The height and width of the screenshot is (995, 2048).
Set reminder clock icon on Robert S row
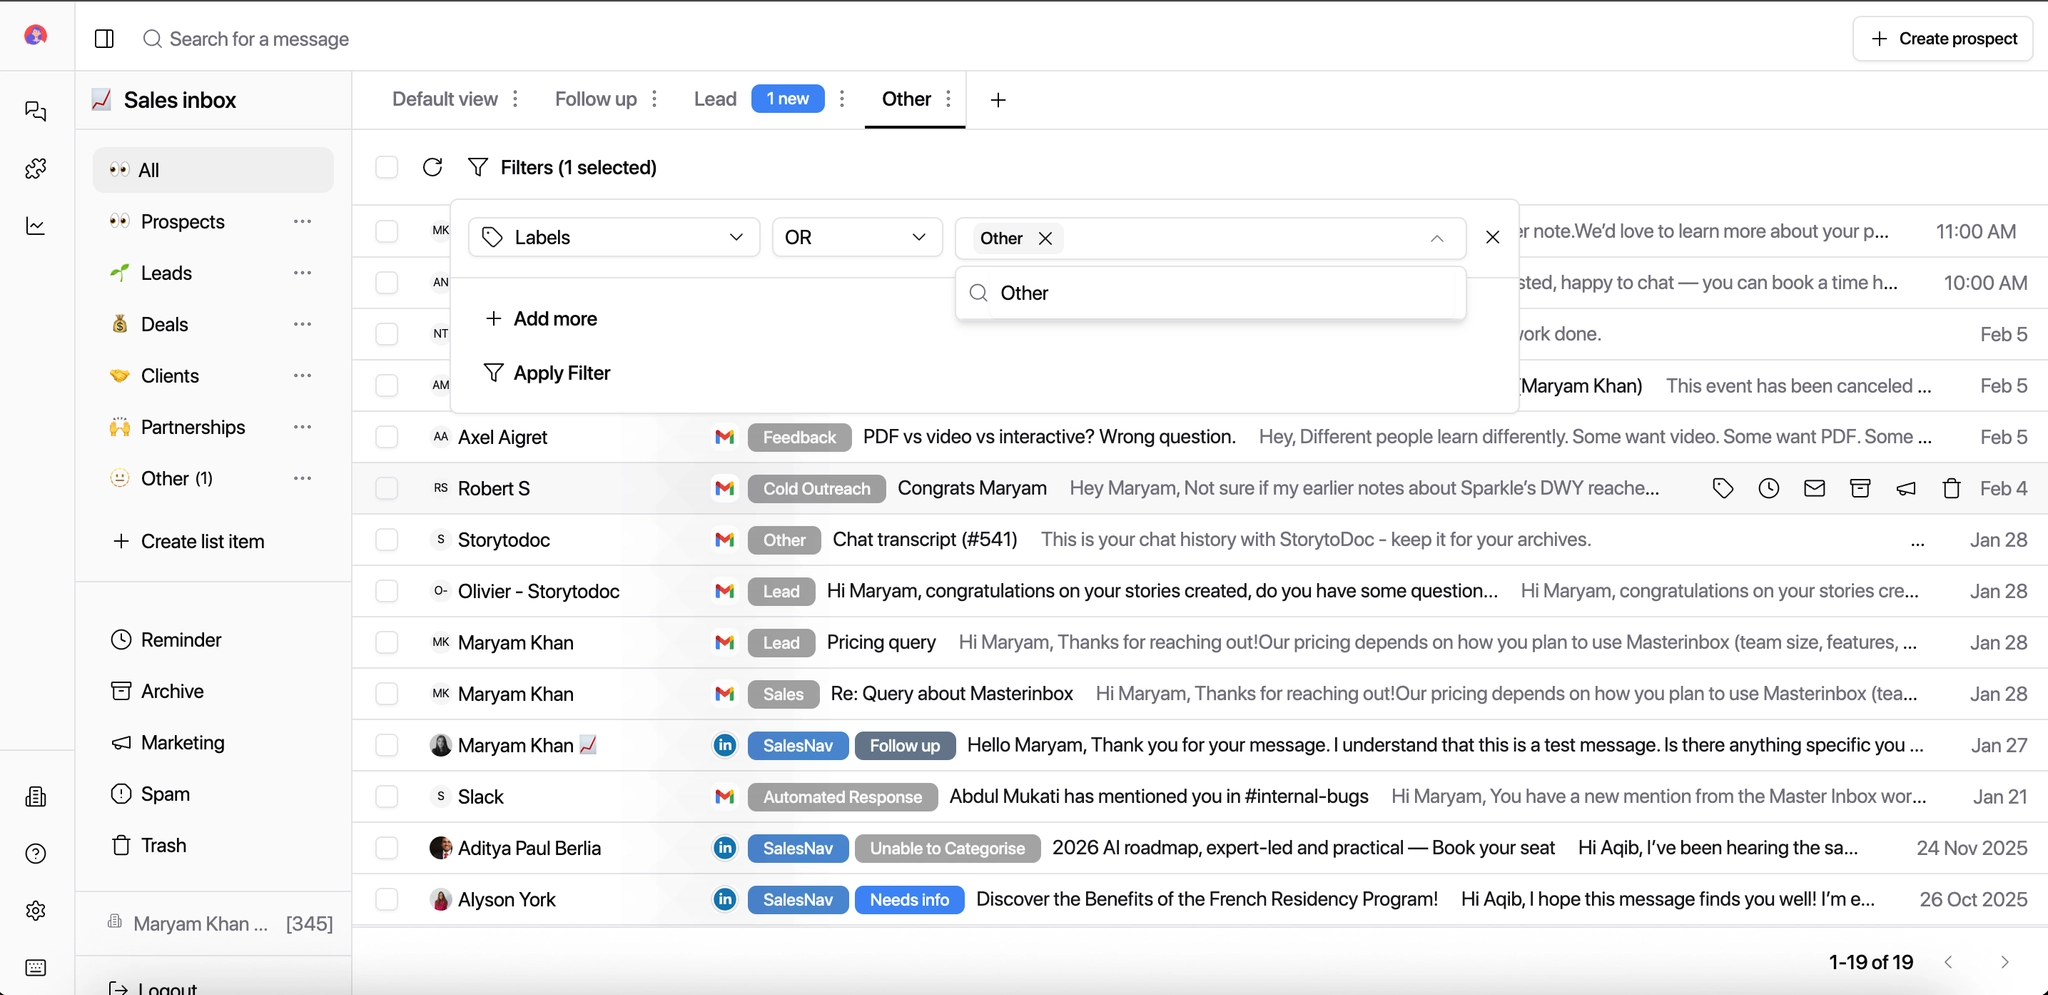tap(1768, 488)
